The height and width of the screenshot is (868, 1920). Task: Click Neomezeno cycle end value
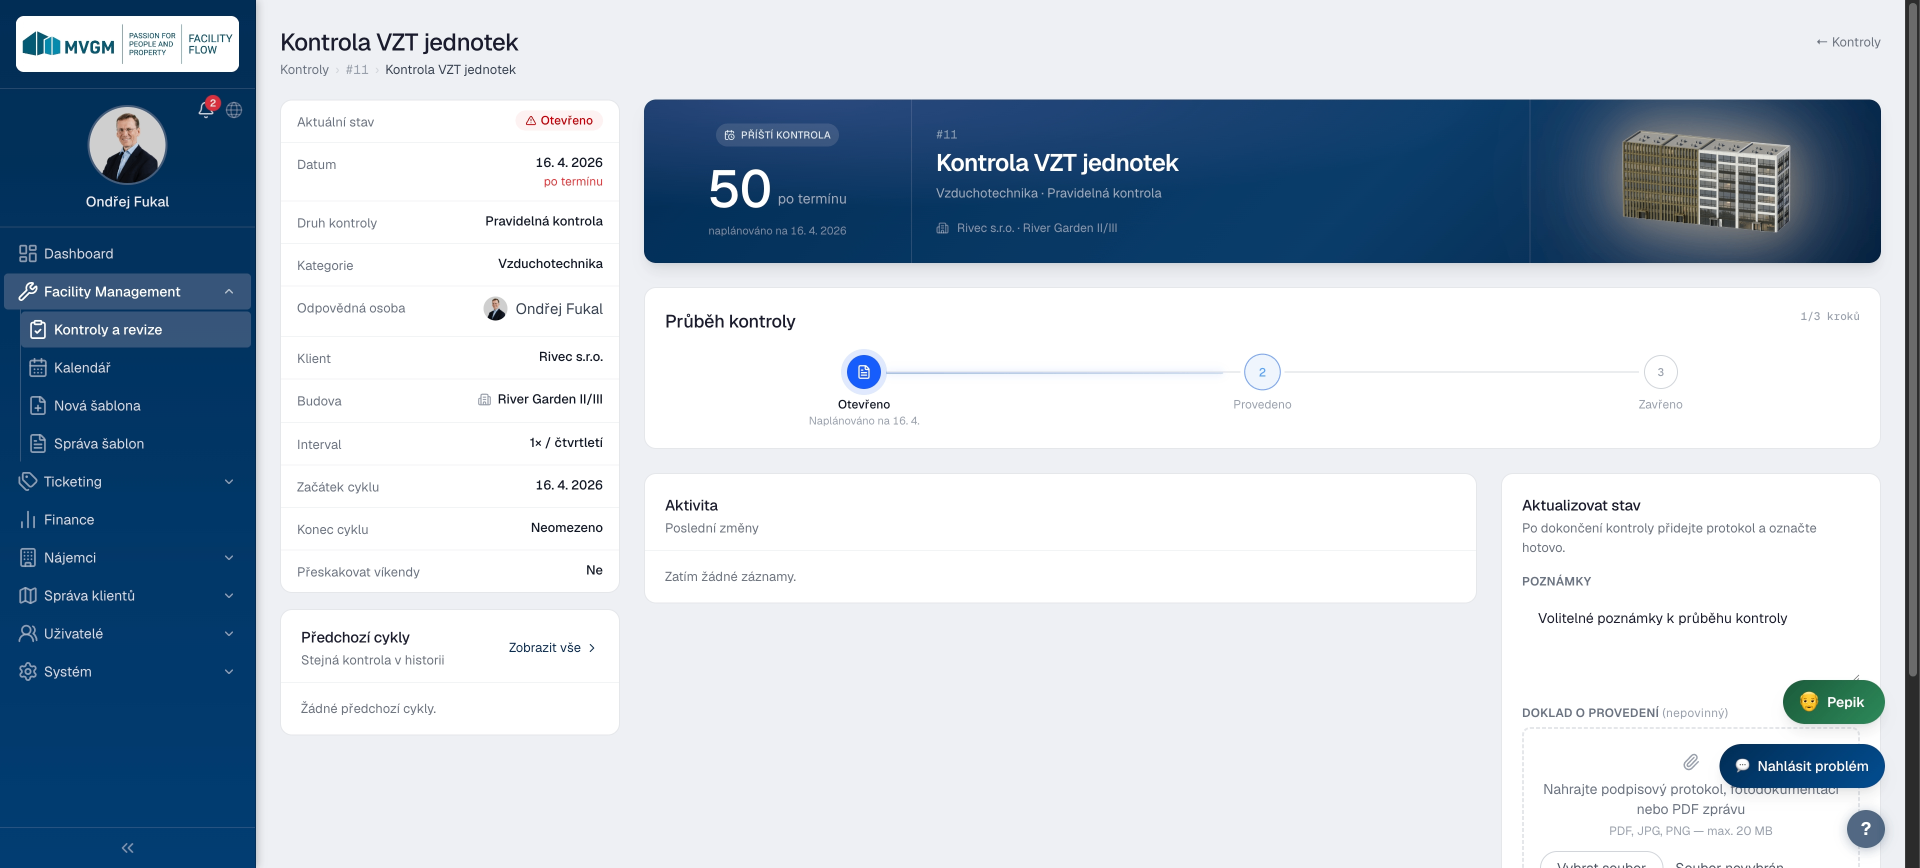tap(567, 528)
